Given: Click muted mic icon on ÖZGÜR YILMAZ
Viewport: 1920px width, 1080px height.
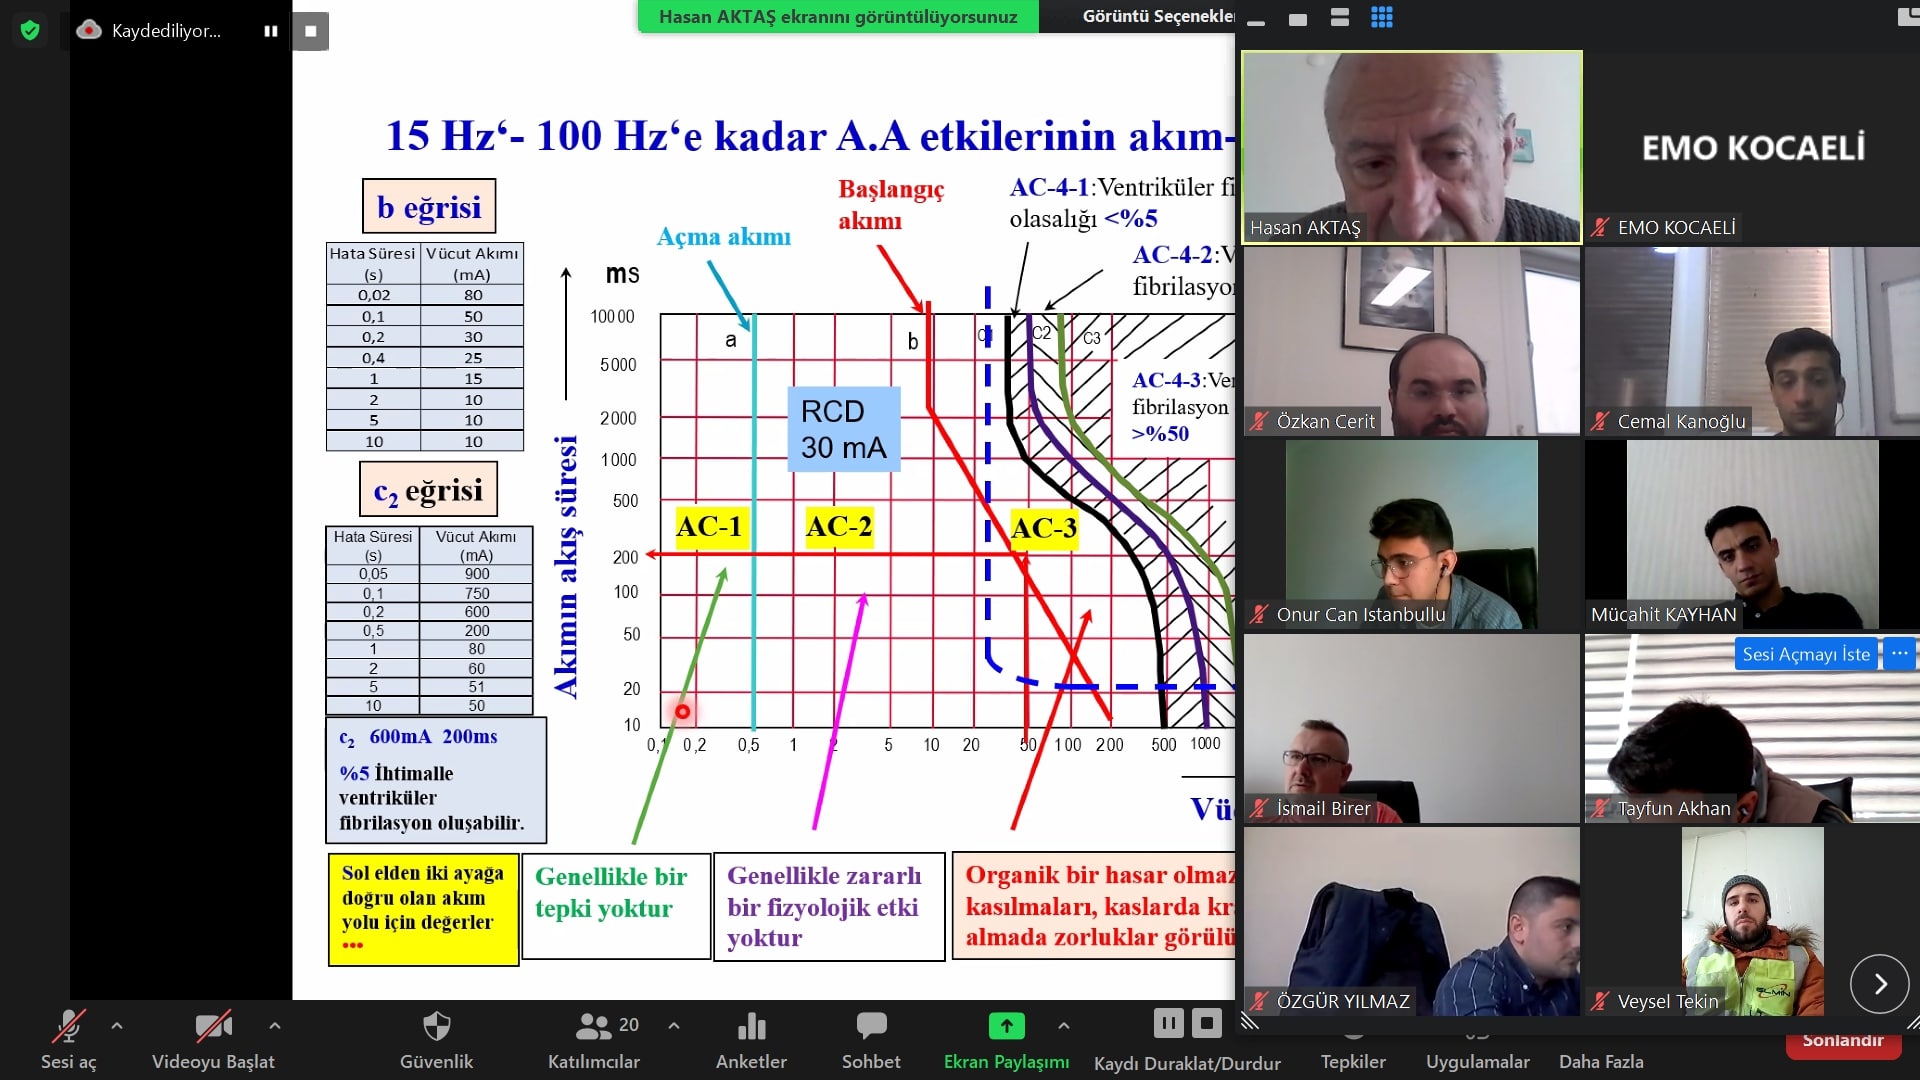Looking at the screenshot, I should point(1260,1002).
